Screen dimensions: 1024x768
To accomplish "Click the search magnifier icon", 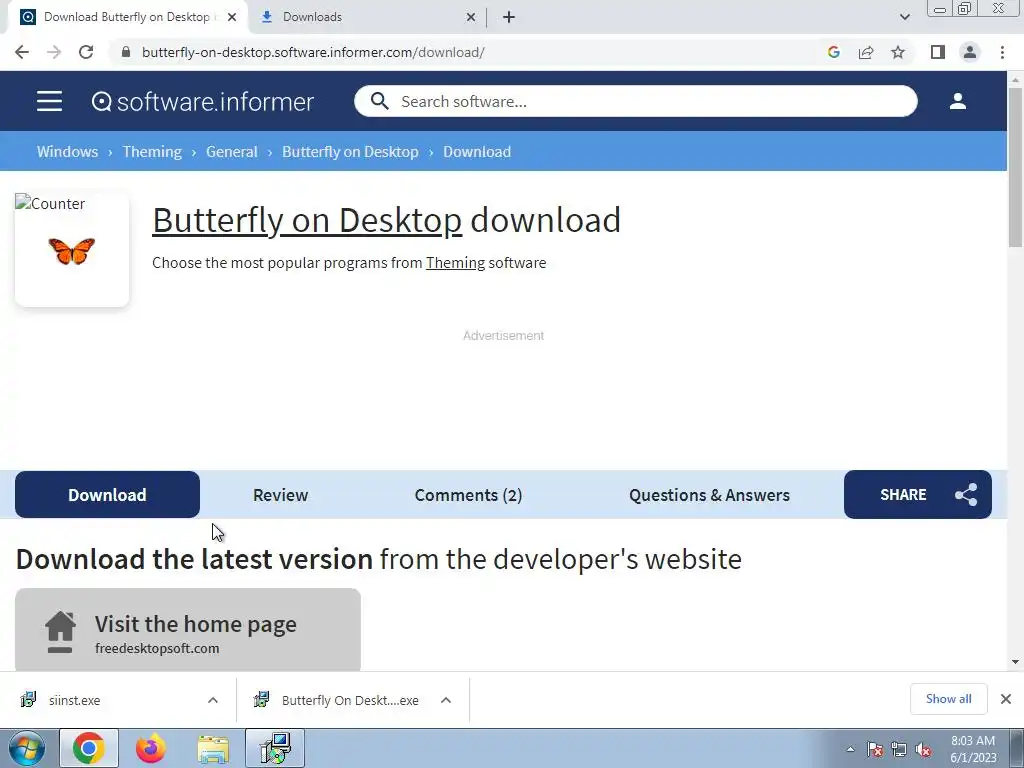I will (x=379, y=101).
